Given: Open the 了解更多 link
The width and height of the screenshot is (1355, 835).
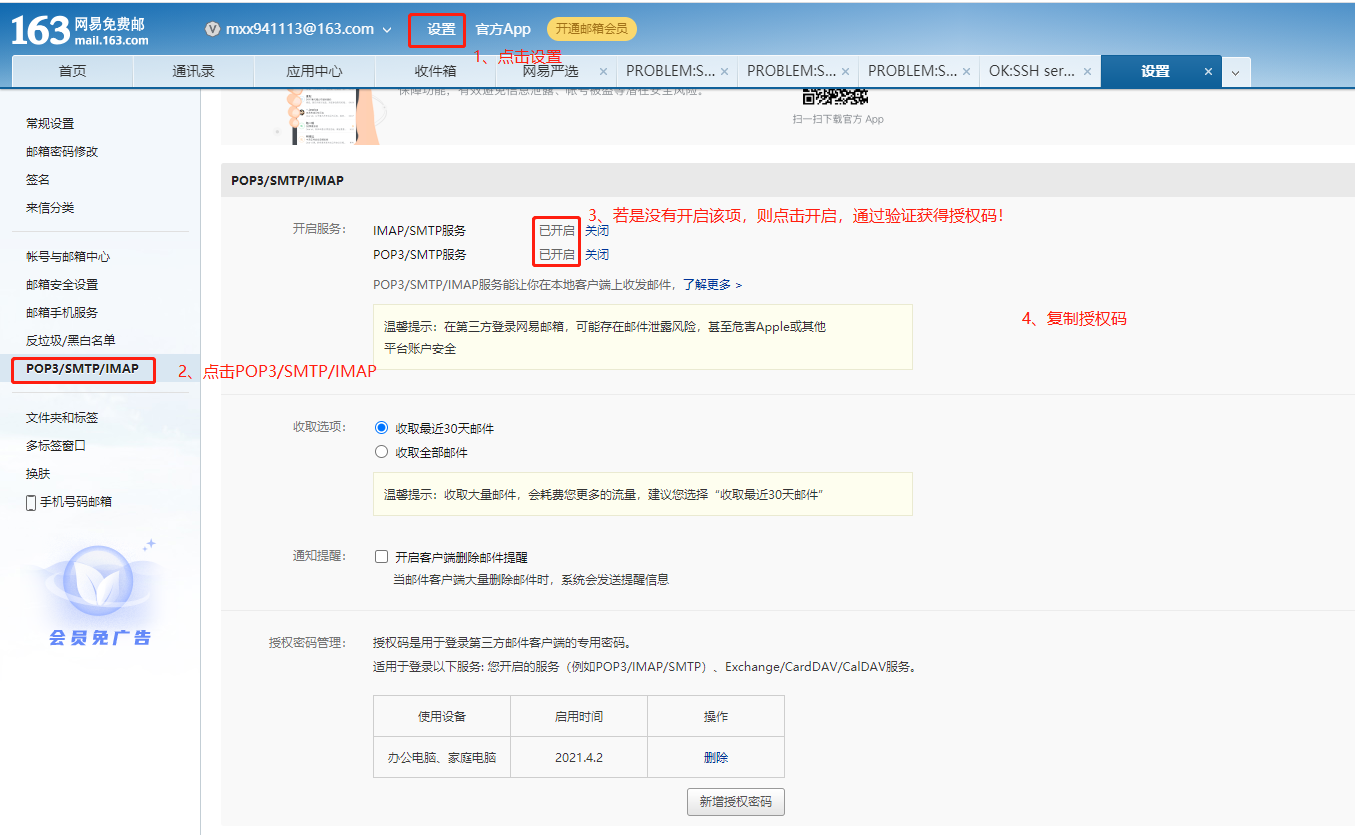Looking at the screenshot, I should pyautogui.click(x=713, y=285).
